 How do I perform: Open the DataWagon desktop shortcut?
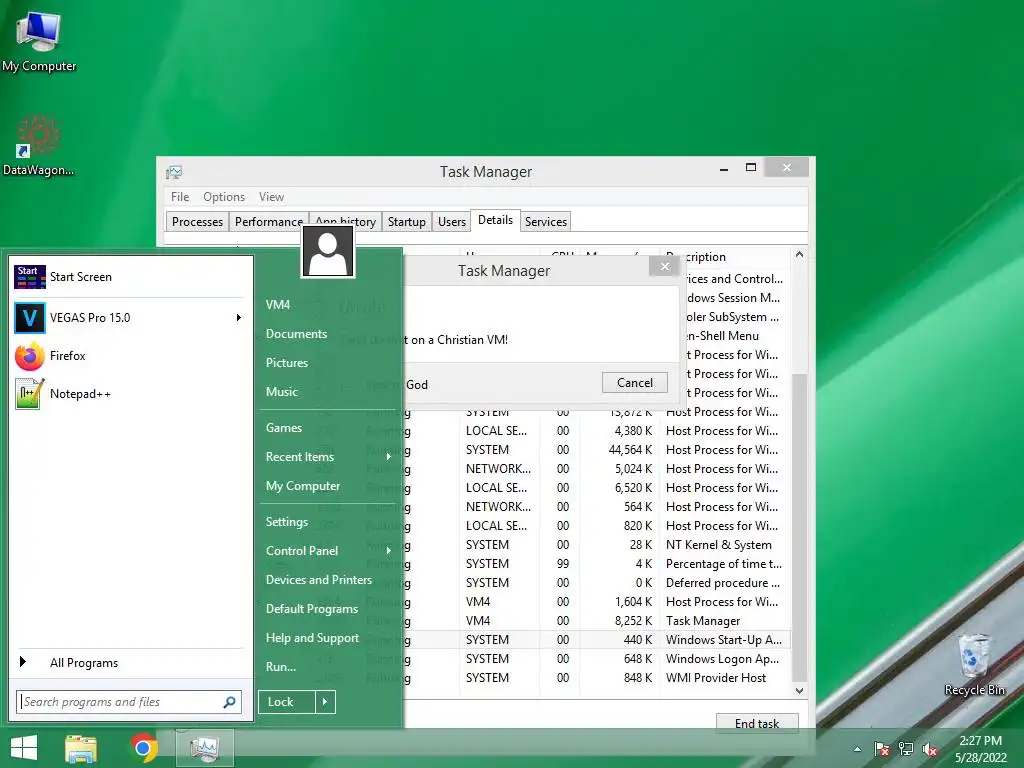pos(38,146)
